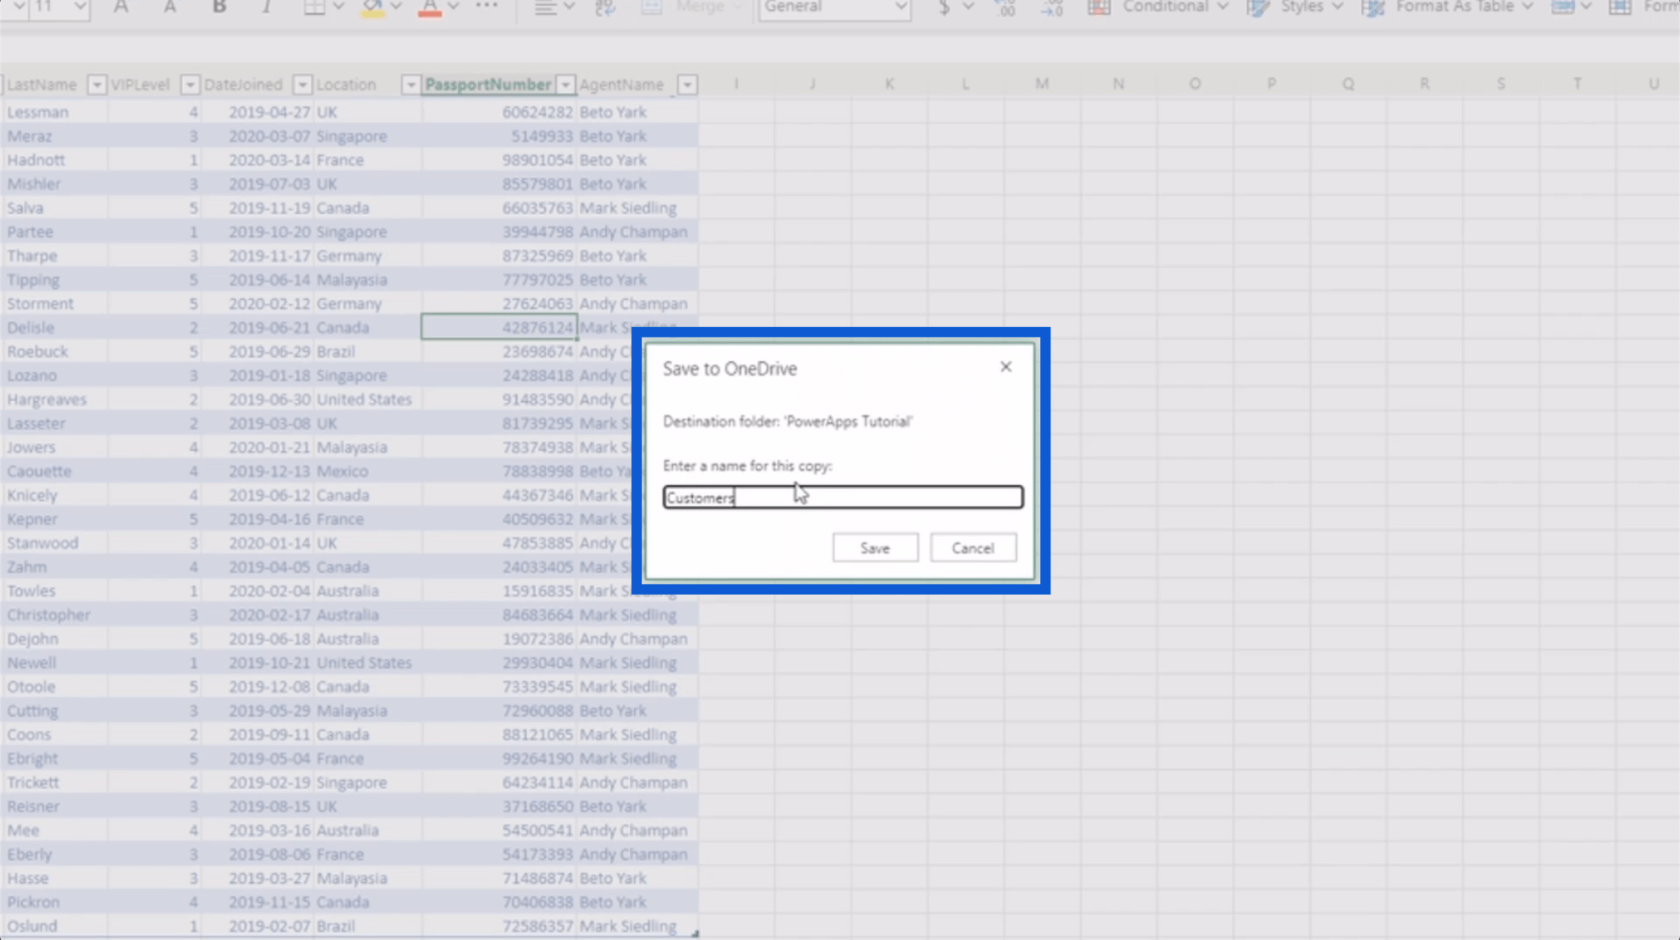The width and height of the screenshot is (1680, 940).
Task: Open the PassportNumber column filter dropdown
Action: point(566,85)
